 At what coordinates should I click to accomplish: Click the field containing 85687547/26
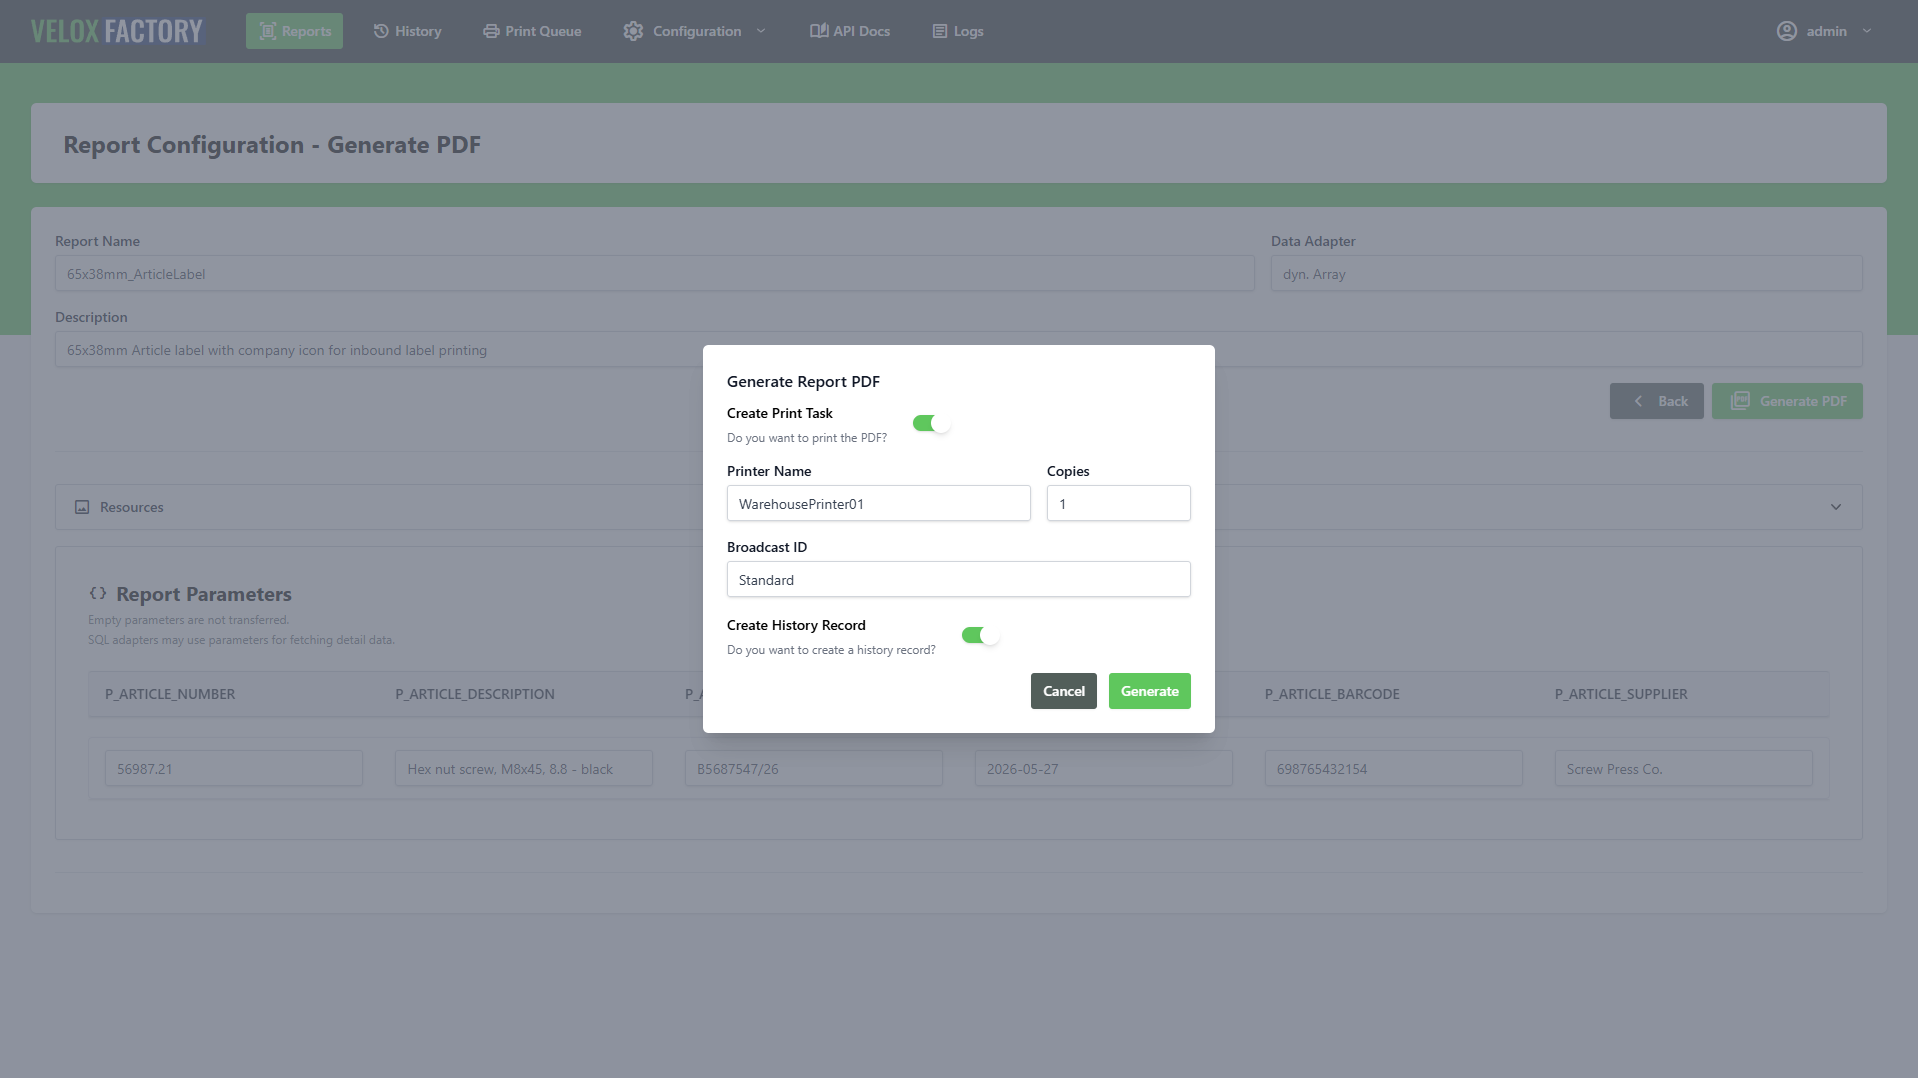814,768
